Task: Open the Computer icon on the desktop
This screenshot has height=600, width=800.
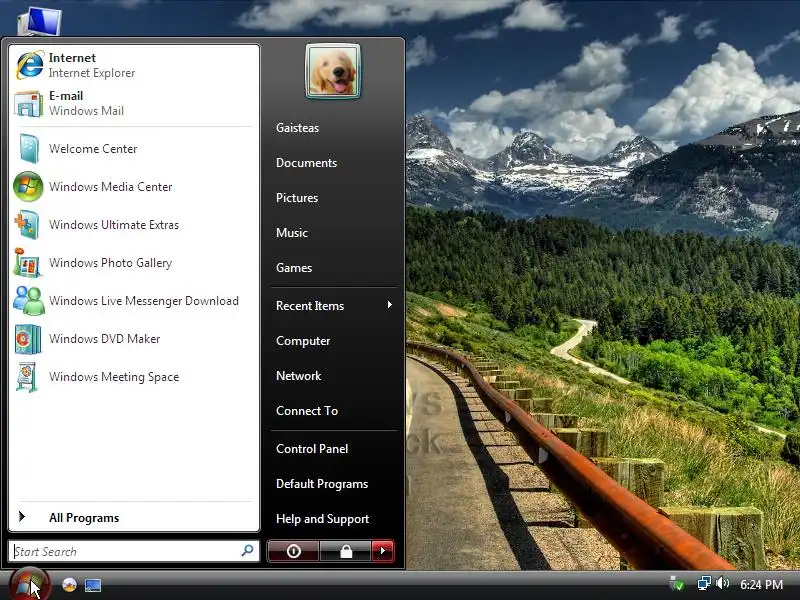Action: coord(39,20)
